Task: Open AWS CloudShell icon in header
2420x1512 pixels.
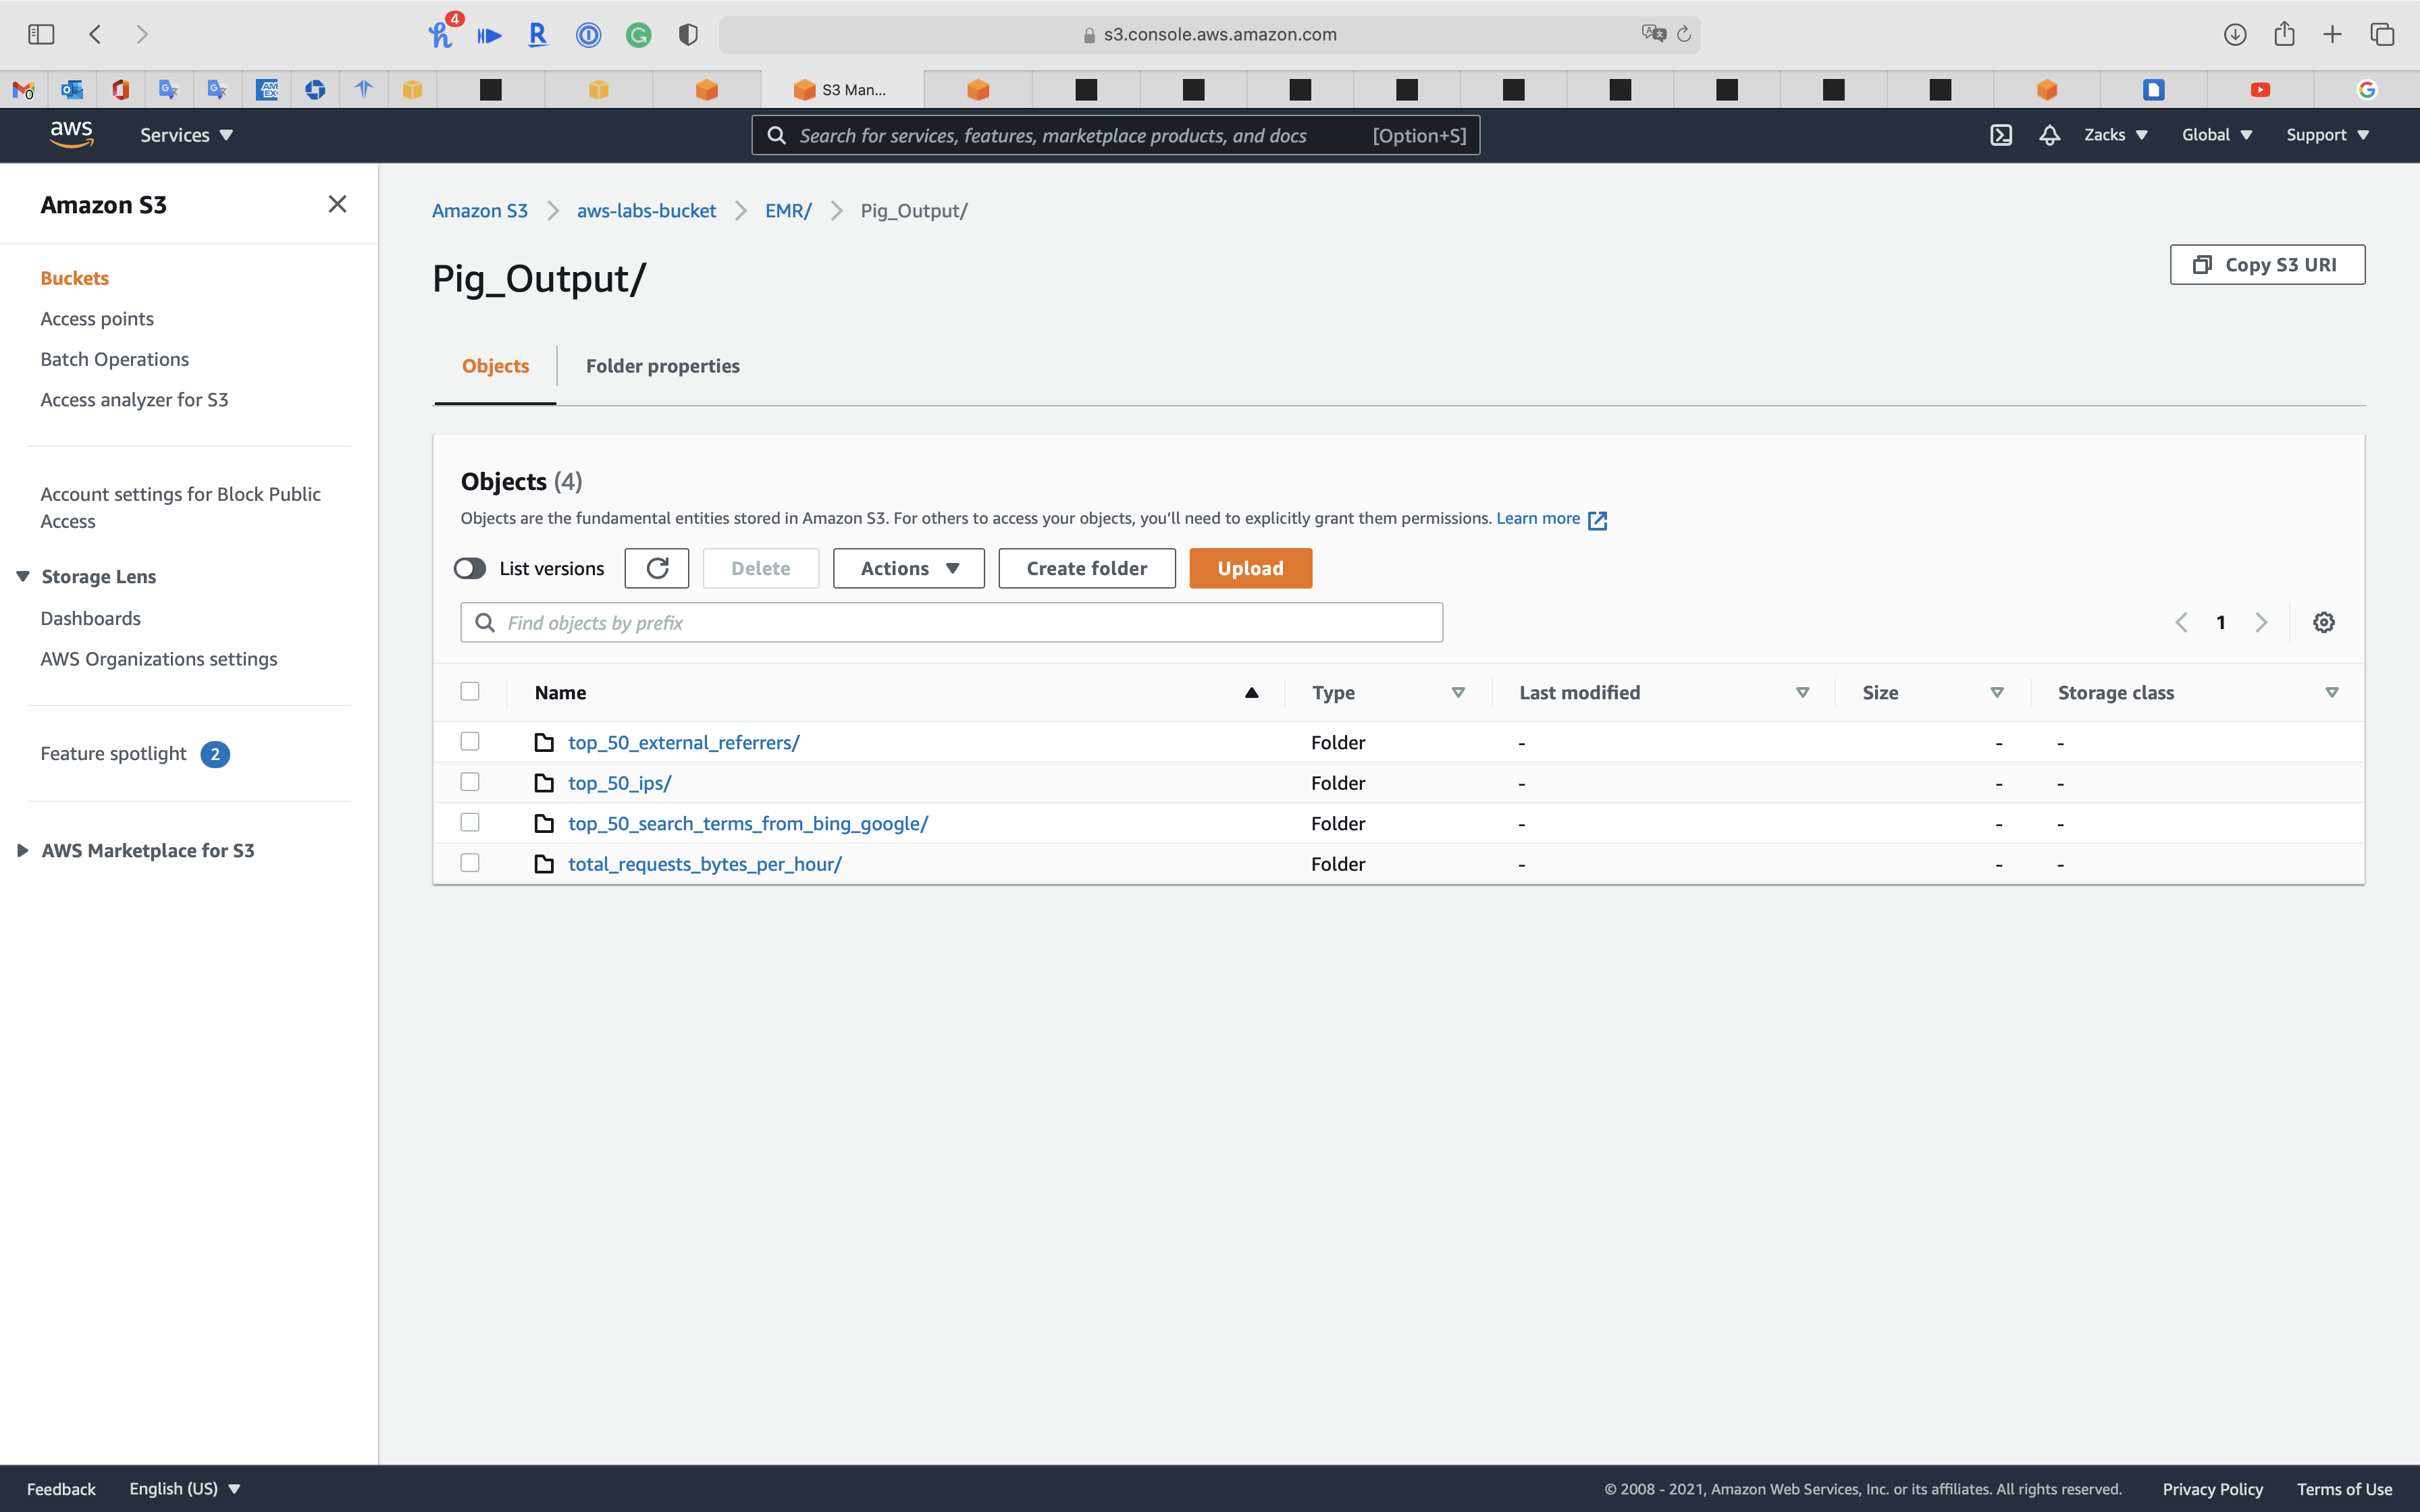Action: pos(2000,135)
